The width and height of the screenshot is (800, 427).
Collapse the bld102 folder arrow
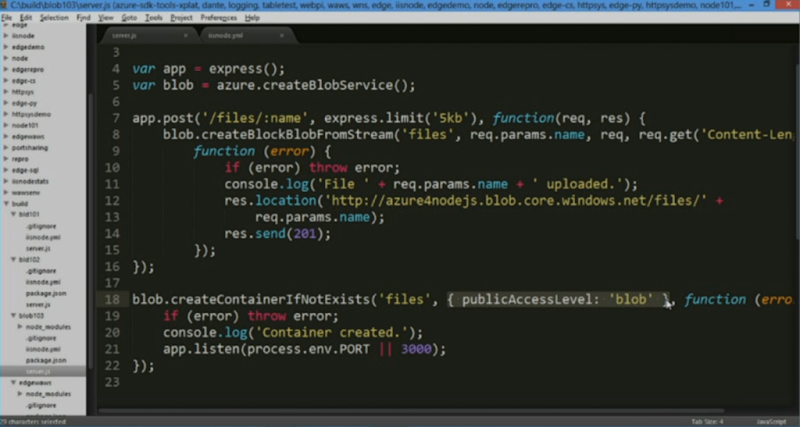coord(13,260)
